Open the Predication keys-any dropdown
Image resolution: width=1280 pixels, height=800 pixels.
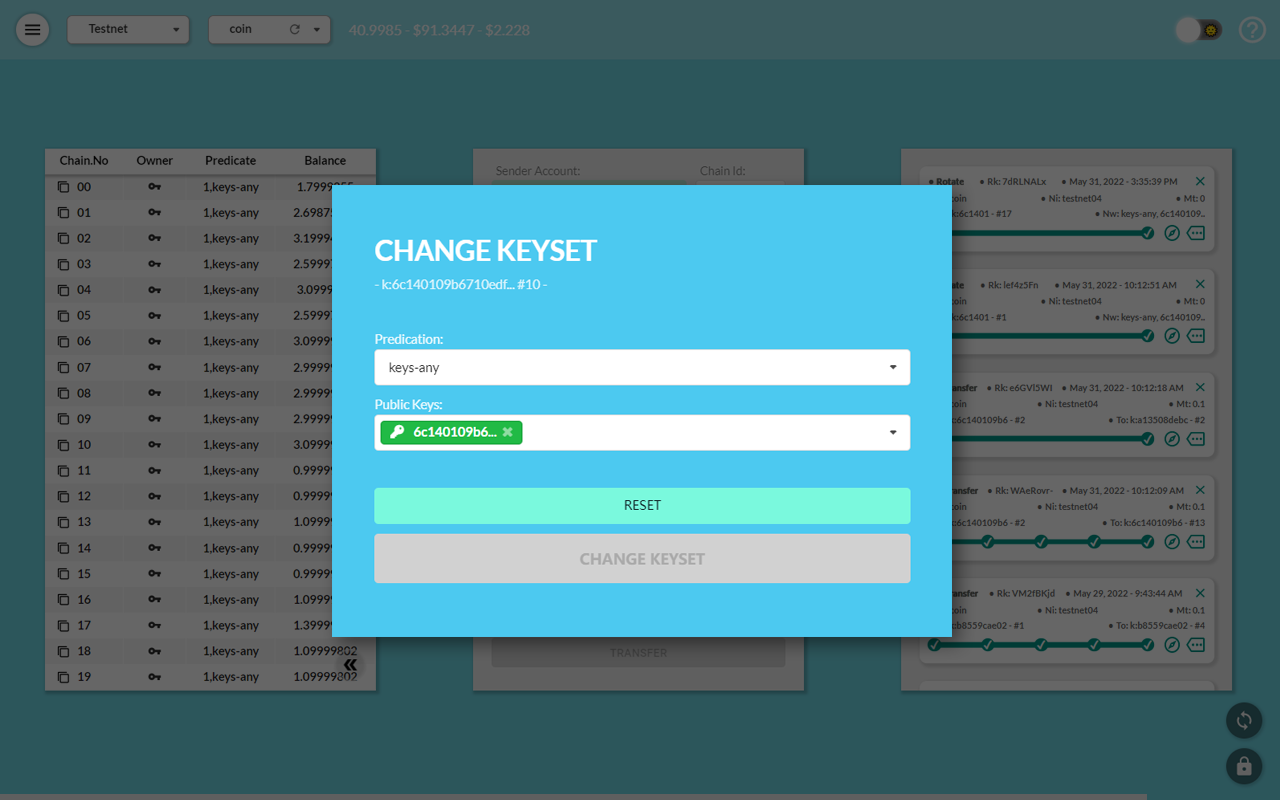pos(642,367)
